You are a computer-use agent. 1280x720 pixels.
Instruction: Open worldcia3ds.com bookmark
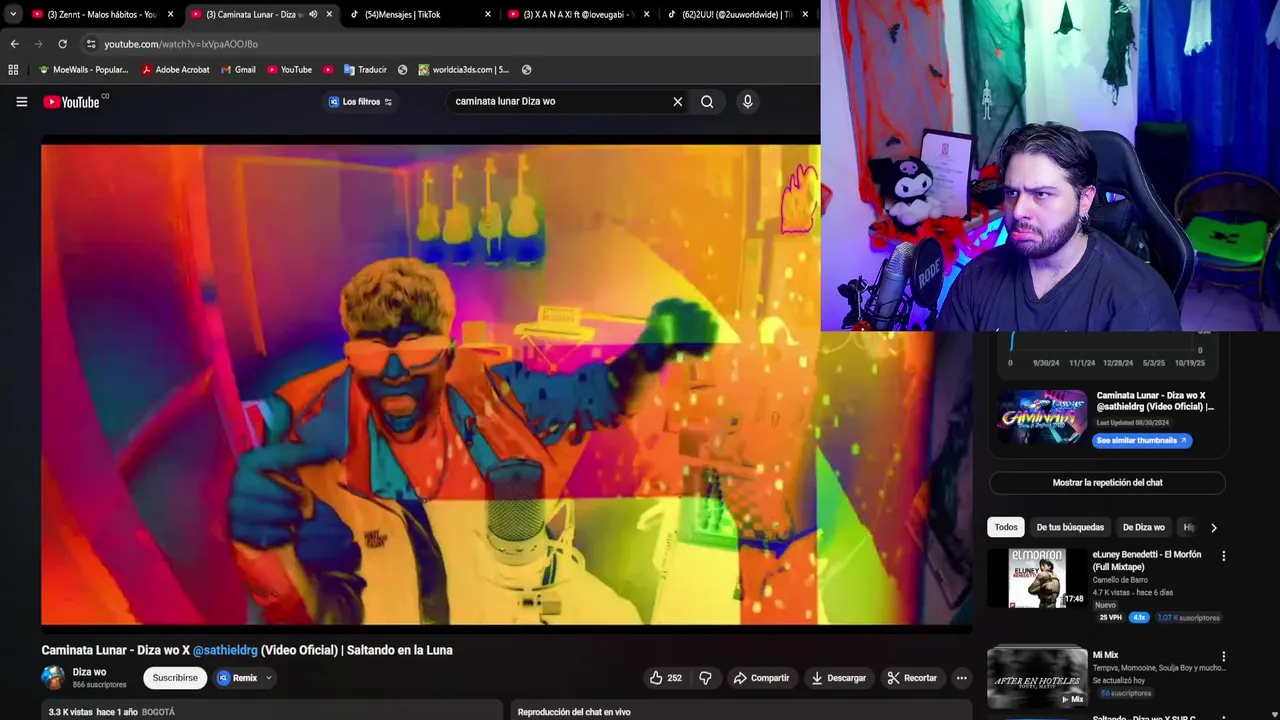pos(464,70)
